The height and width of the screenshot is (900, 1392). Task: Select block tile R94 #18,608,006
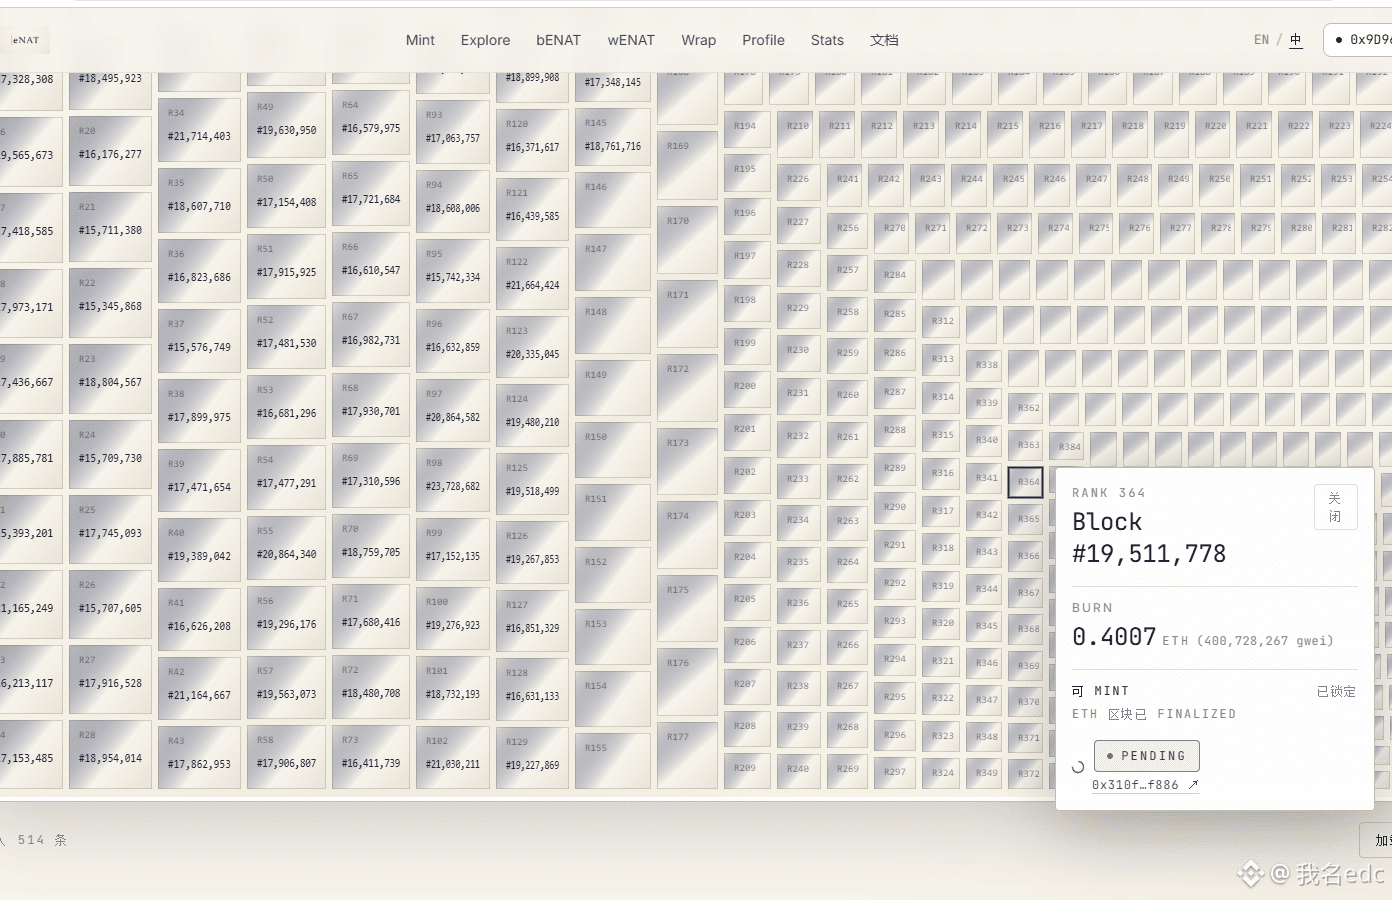452,200
